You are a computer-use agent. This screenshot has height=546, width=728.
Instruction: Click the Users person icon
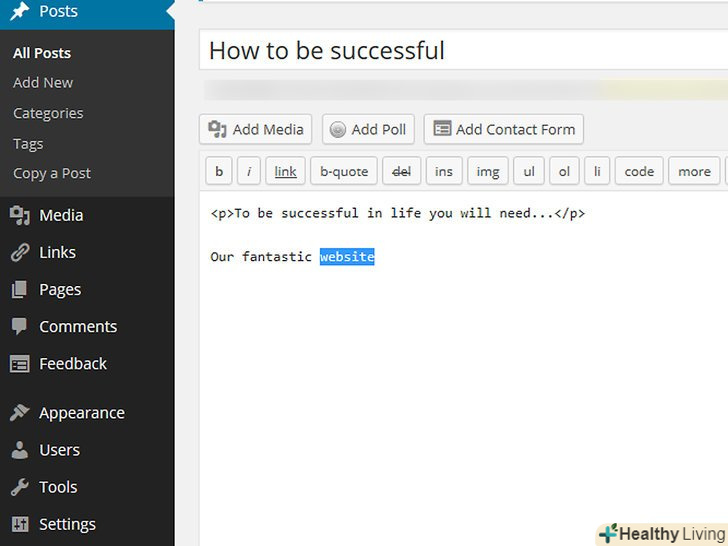[x=20, y=450]
